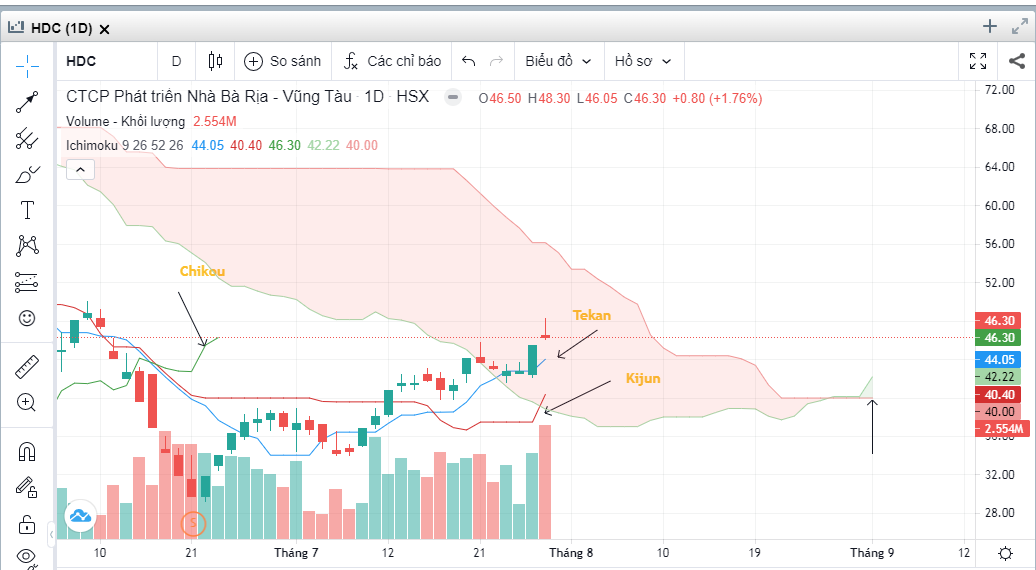Click the So sánh compare button
This screenshot has width=1036, height=570.
point(282,61)
